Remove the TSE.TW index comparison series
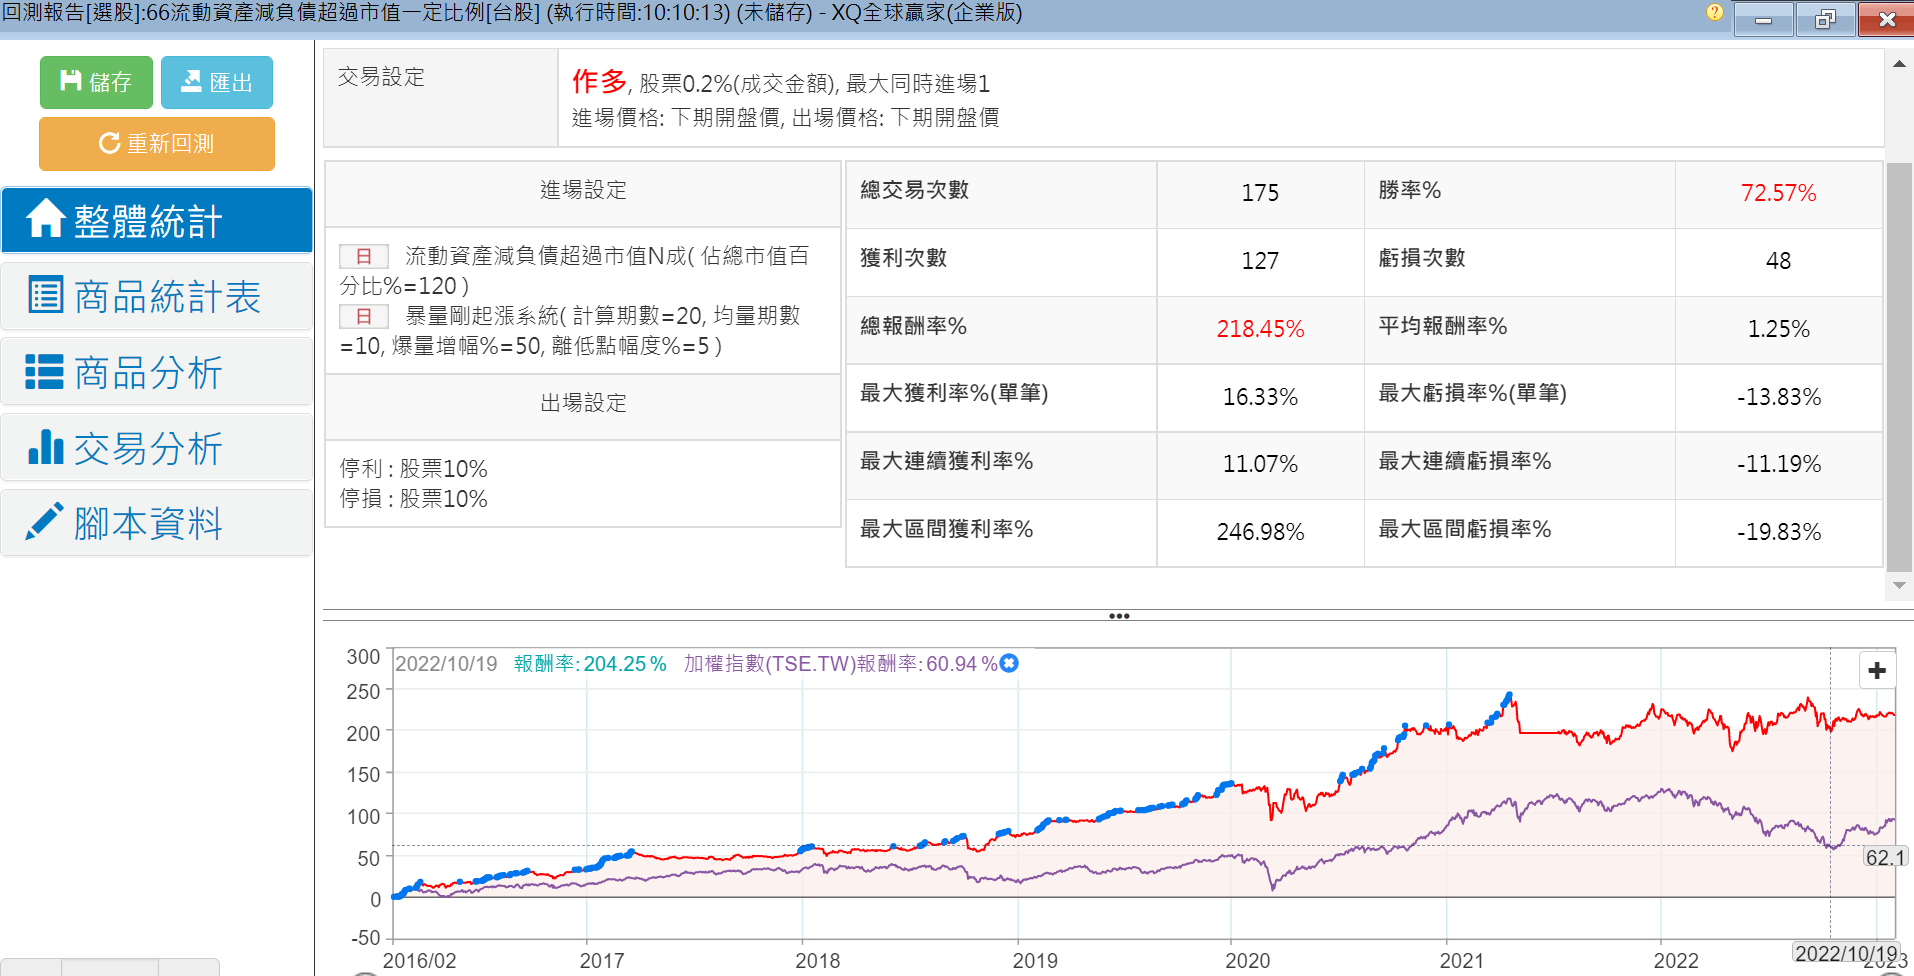This screenshot has height=976, width=1914. (1009, 663)
